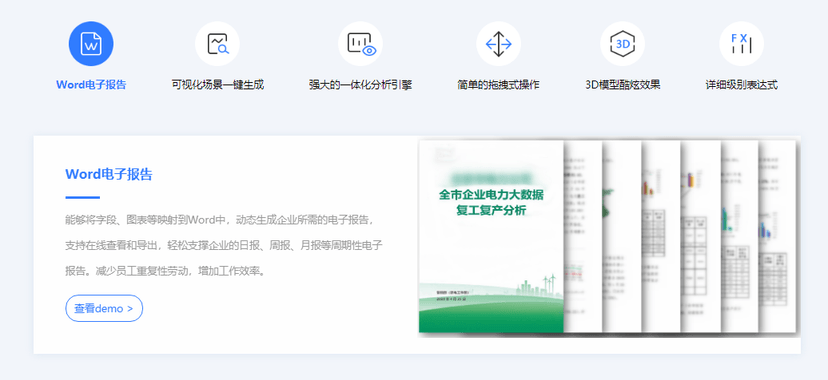Click the paragraph line starting 能够将字段
This screenshot has width=828, height=380.
click(221, 220)
